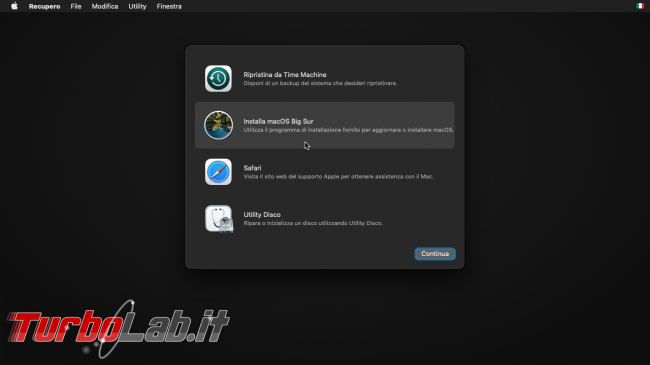Screen dimensions: 650x365
Task: Click the Time Machine clock icon
Action: 218,78
